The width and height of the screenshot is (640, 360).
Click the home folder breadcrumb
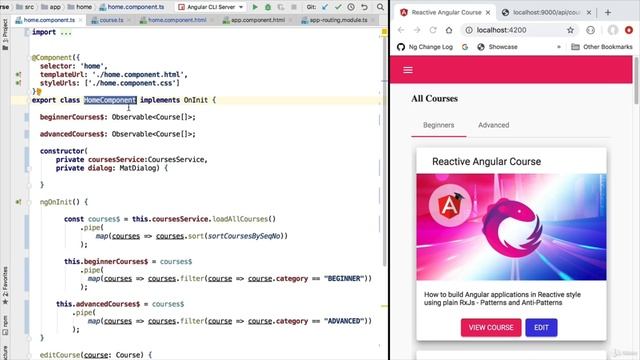(80, 7)
